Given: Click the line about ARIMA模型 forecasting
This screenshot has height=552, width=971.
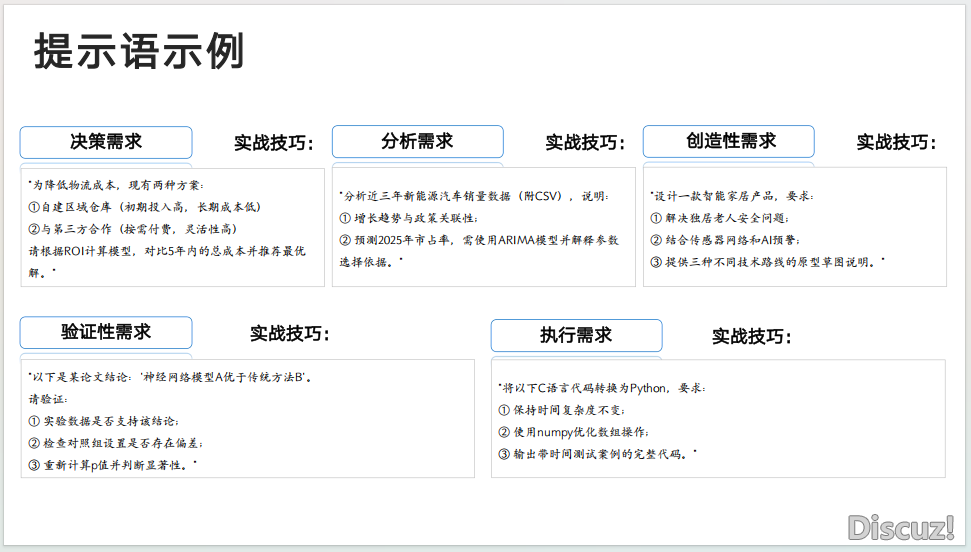Looking at the screenshot, I should (x=479, y=240).
